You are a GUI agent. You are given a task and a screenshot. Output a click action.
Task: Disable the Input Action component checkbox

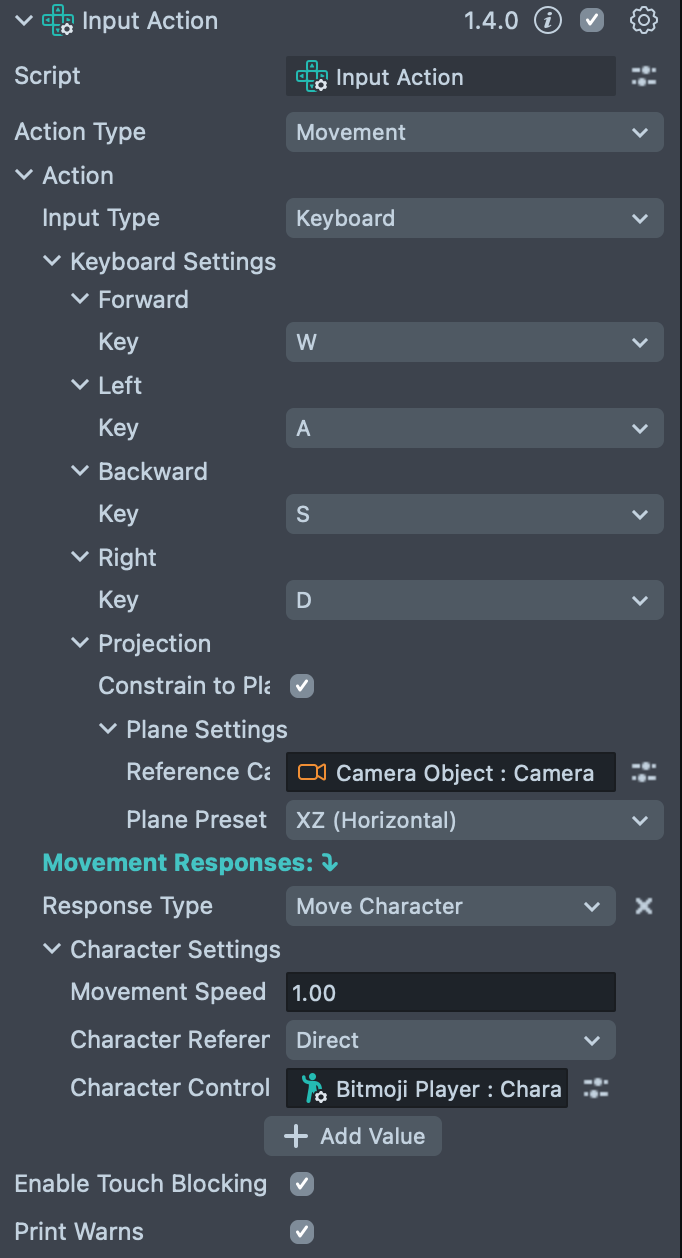[x=593, y=20]
